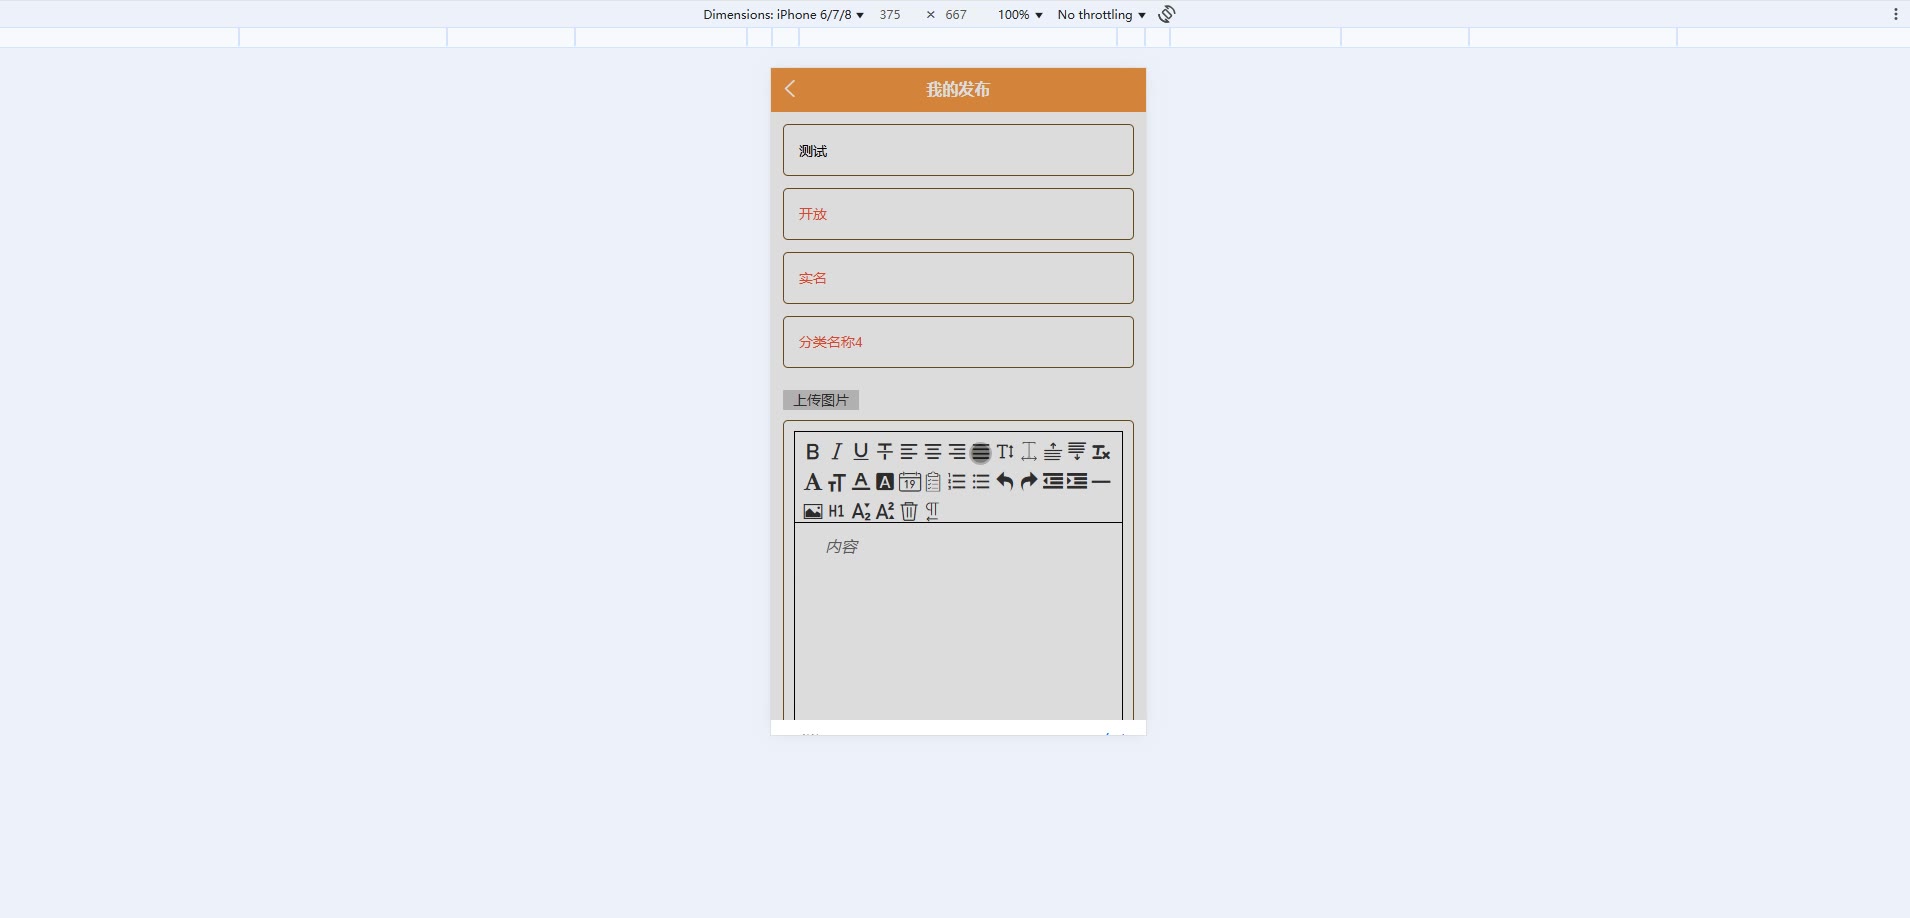Clear text formatting

[1101, 452]
